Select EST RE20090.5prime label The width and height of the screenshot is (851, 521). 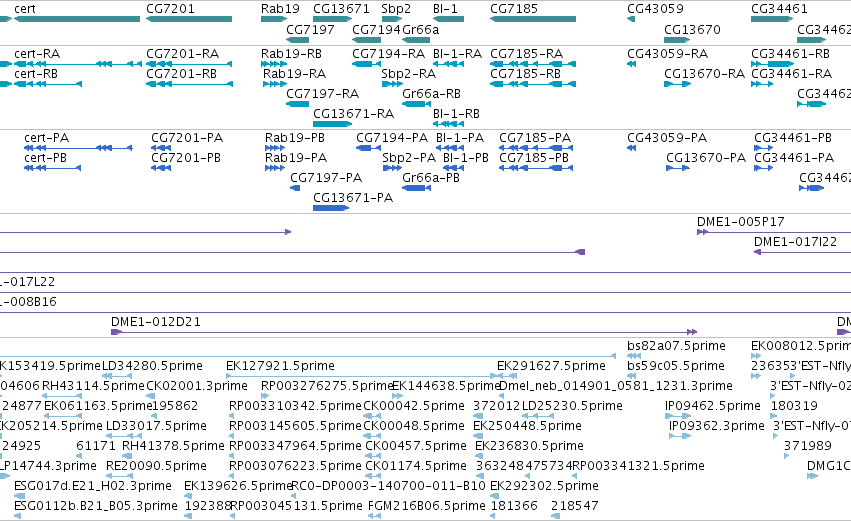click(x=156, y=466)
